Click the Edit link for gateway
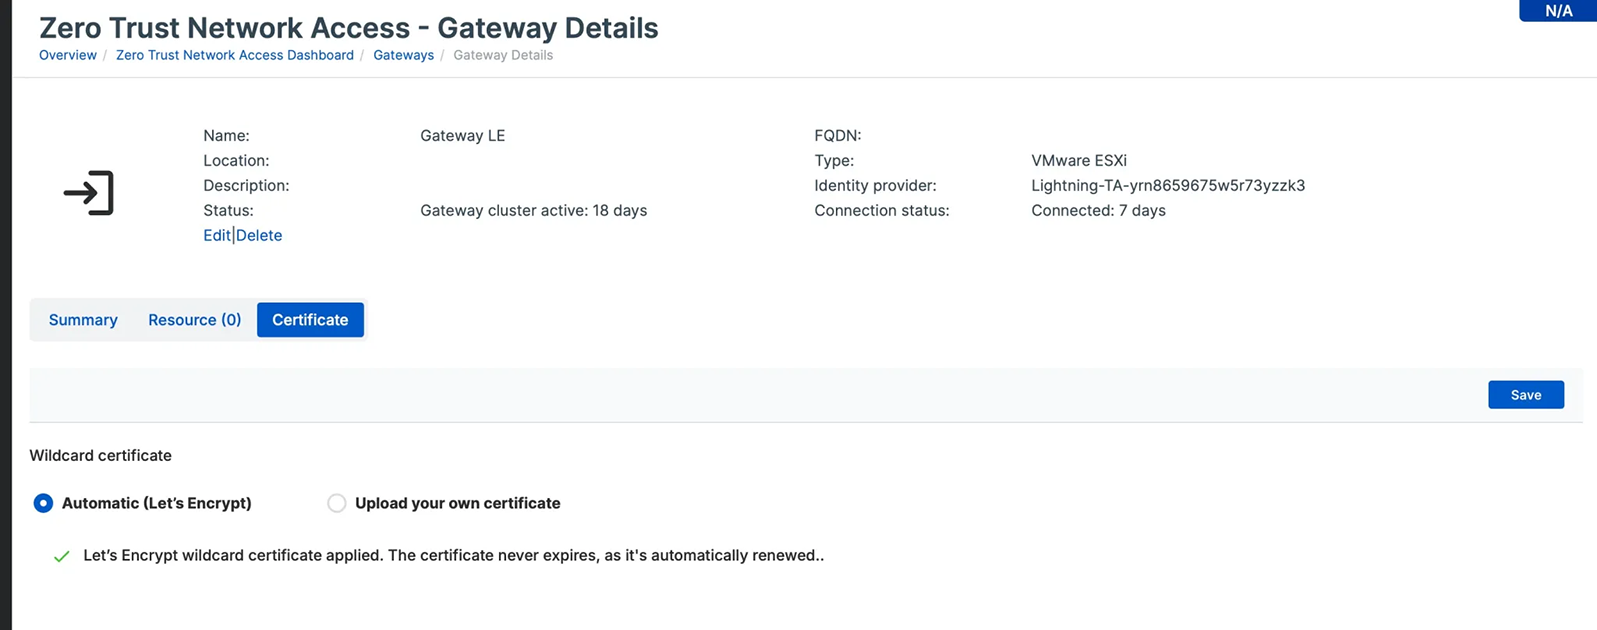This screenshot has height=630, width=1597. tap(216, 235)
